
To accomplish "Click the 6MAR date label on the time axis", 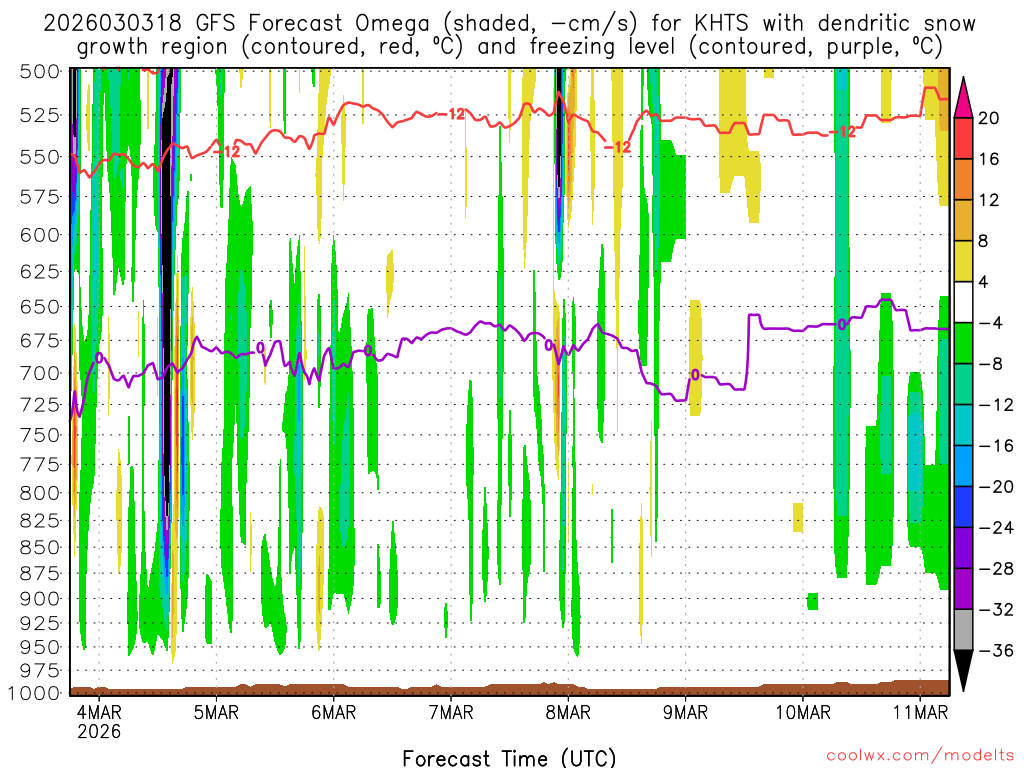I will (x=334, y=712).
